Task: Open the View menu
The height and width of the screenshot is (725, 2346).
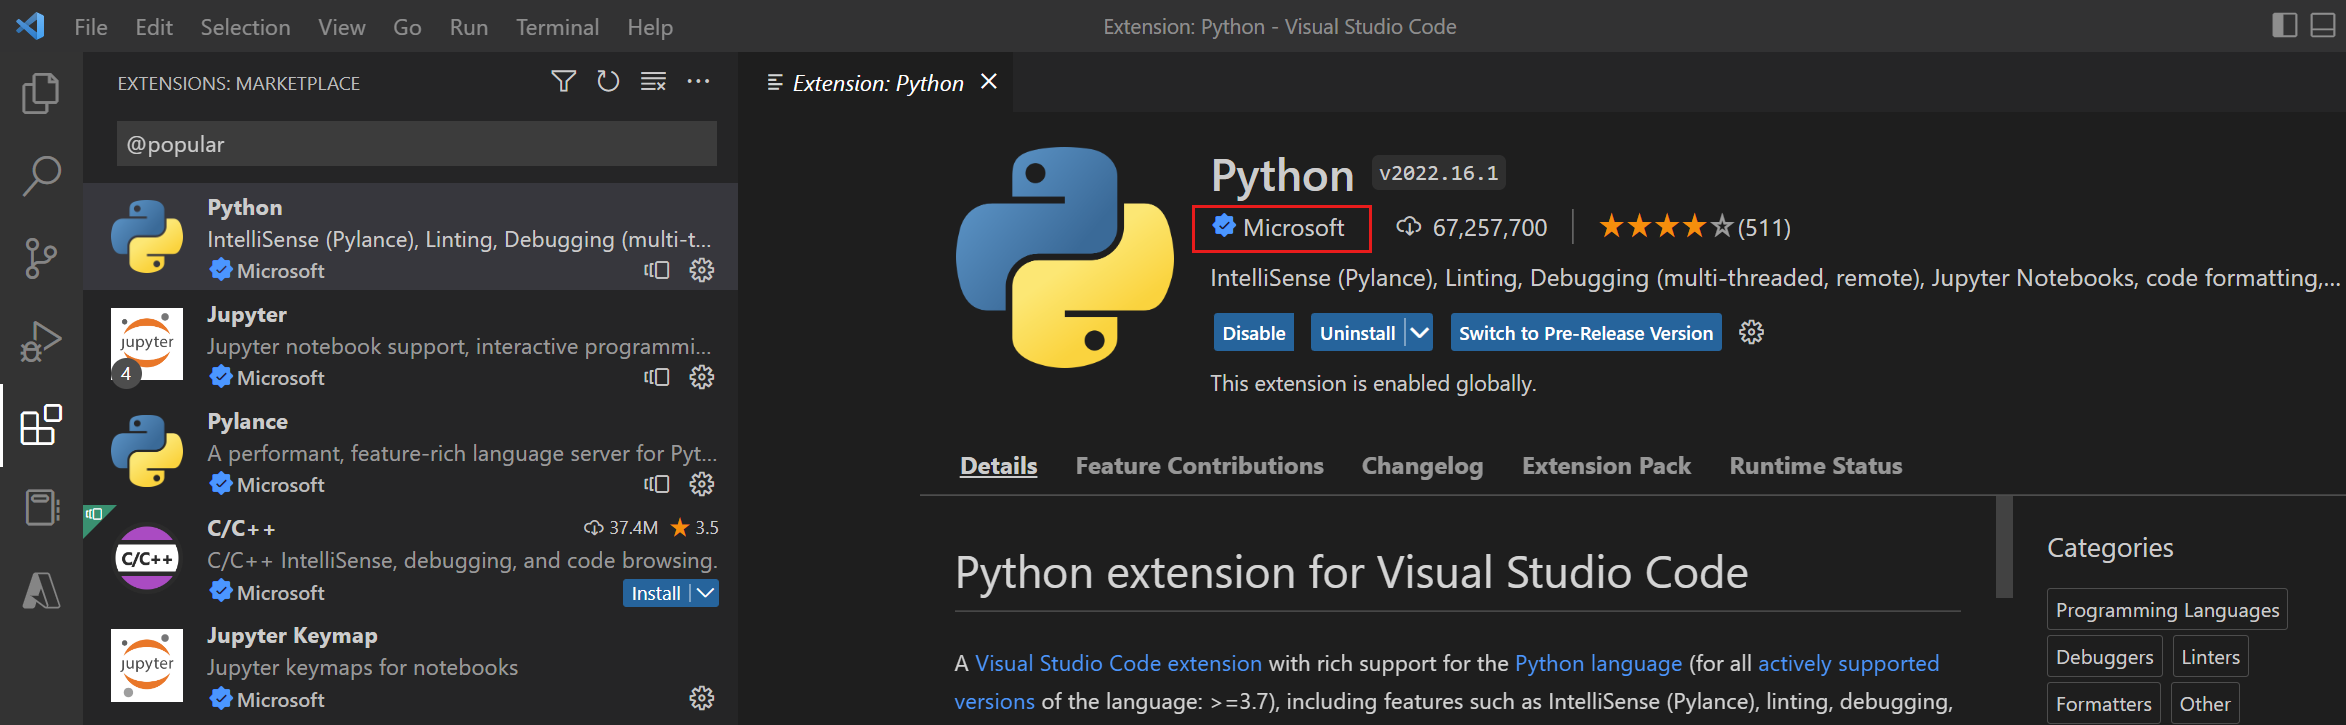Action: pos(342,27)
